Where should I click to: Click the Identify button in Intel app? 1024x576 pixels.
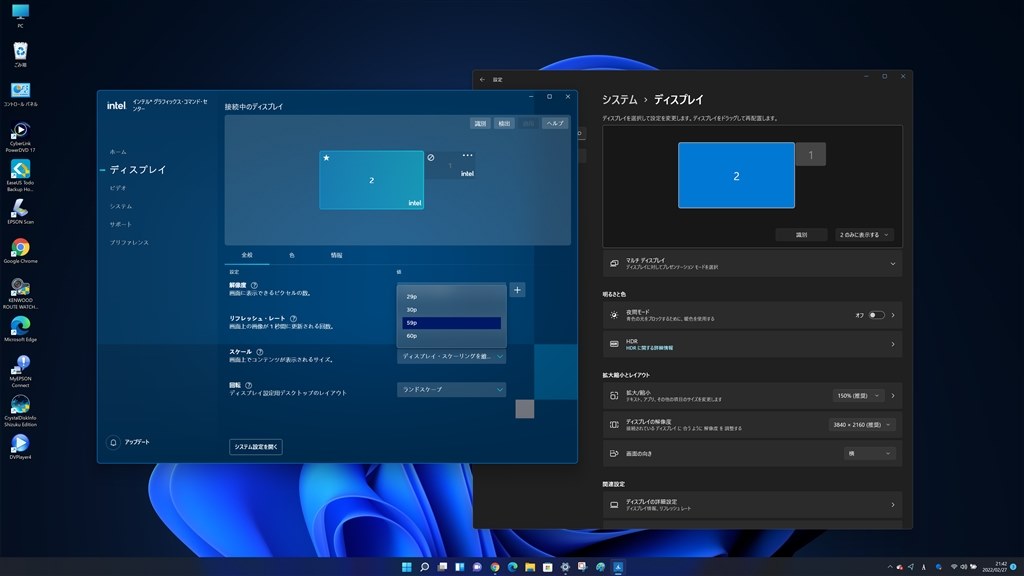pos(480,123)
